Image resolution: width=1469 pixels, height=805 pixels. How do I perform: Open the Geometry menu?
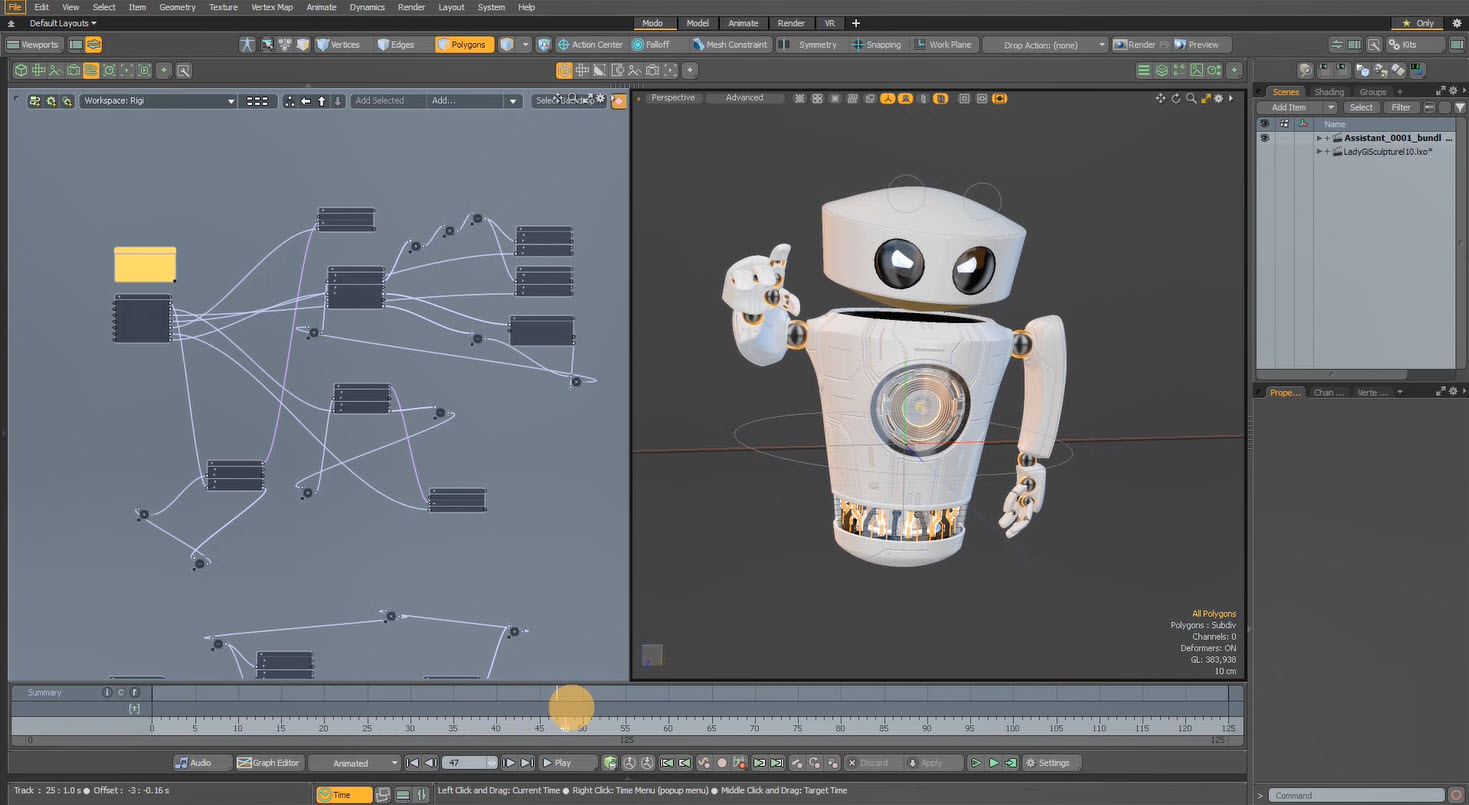[x=177, y=7]
